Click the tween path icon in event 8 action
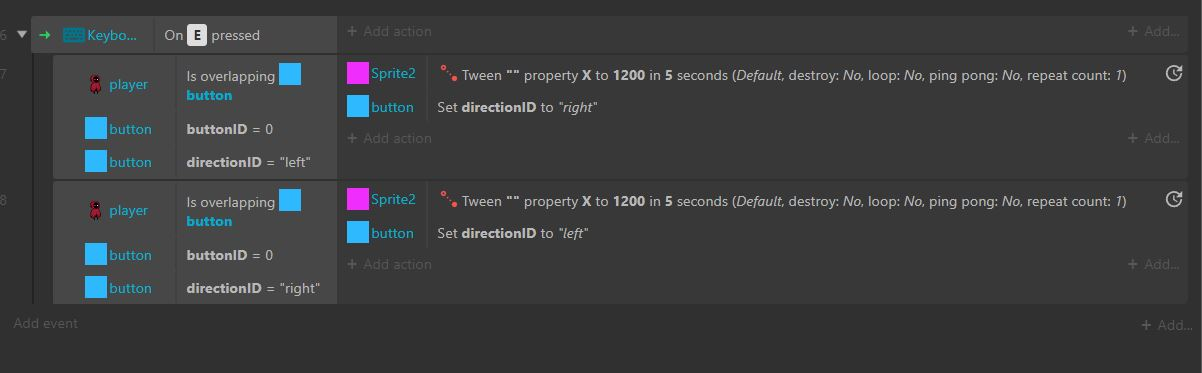The height and width of the screenshot is (373, 1202). click(x=449, y=200)
